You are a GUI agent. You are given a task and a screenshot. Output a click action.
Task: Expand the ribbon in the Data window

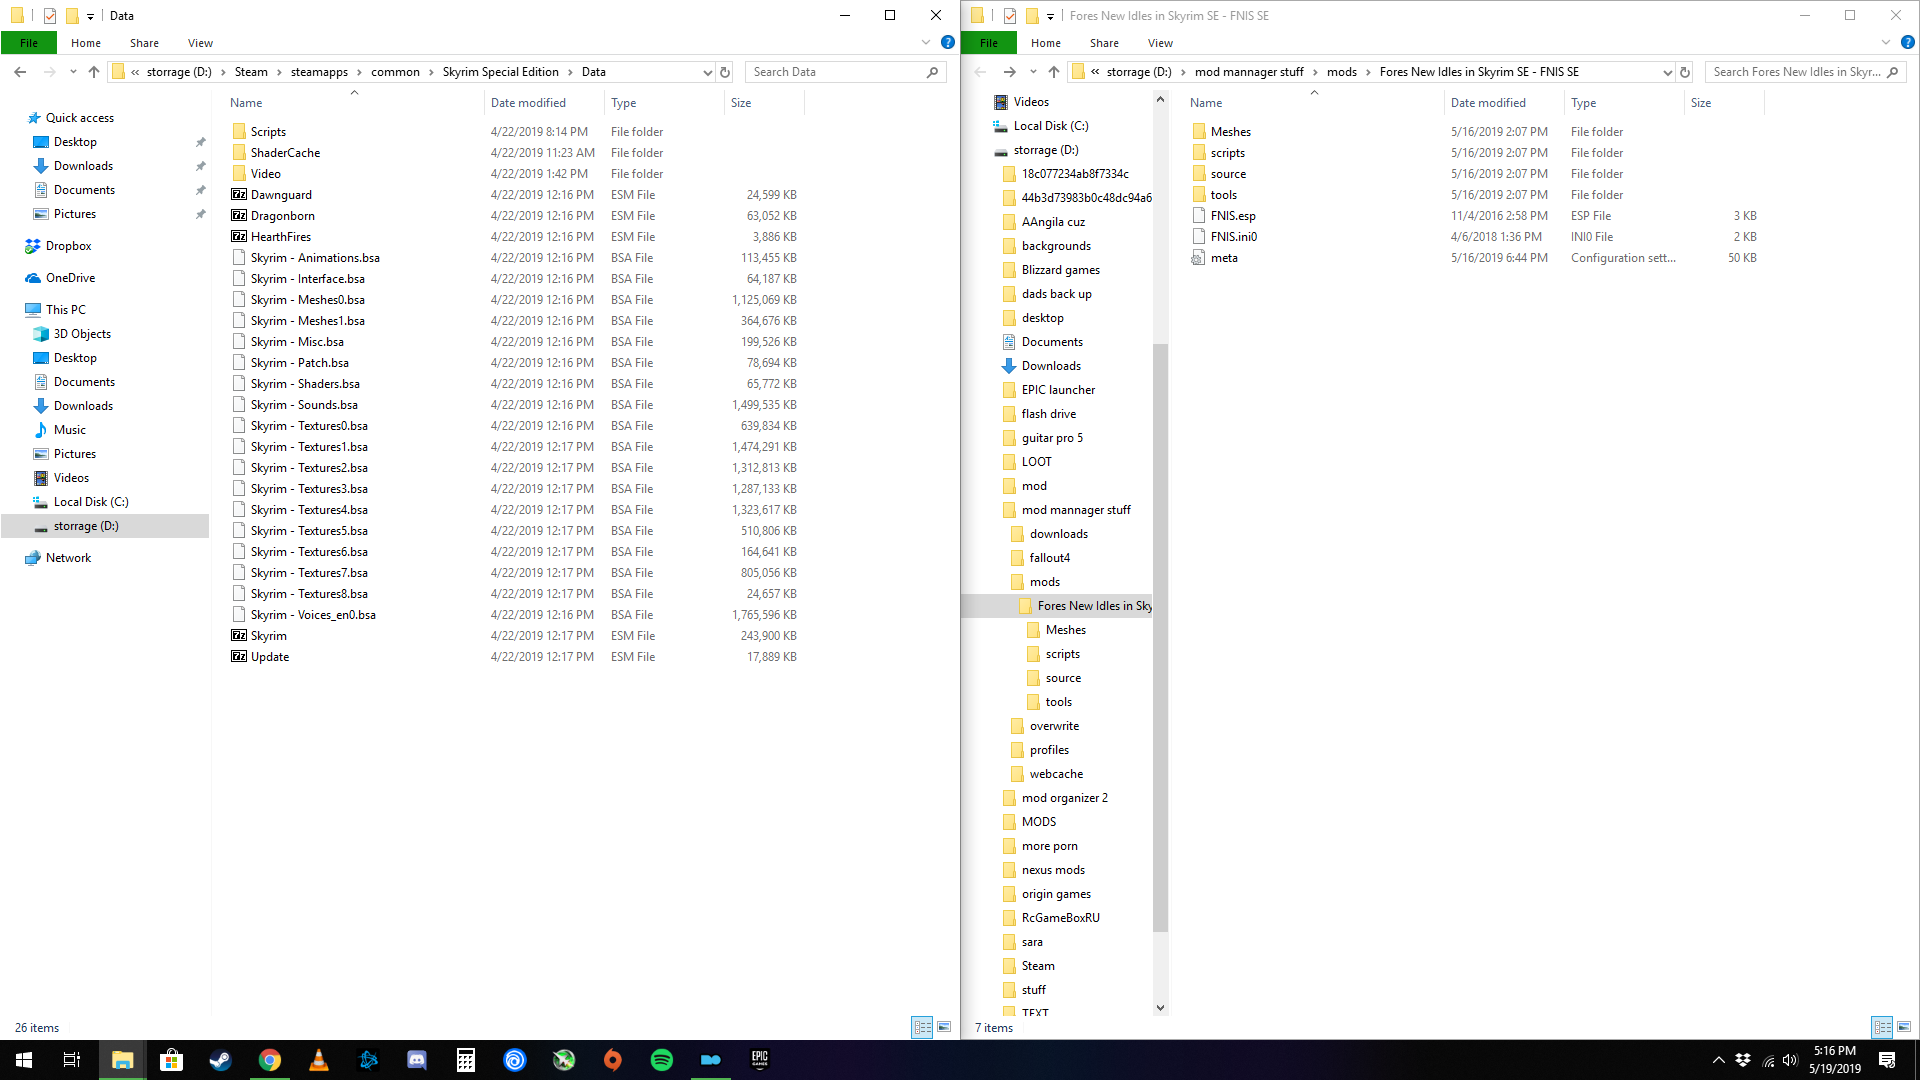[x=925, y=43]
